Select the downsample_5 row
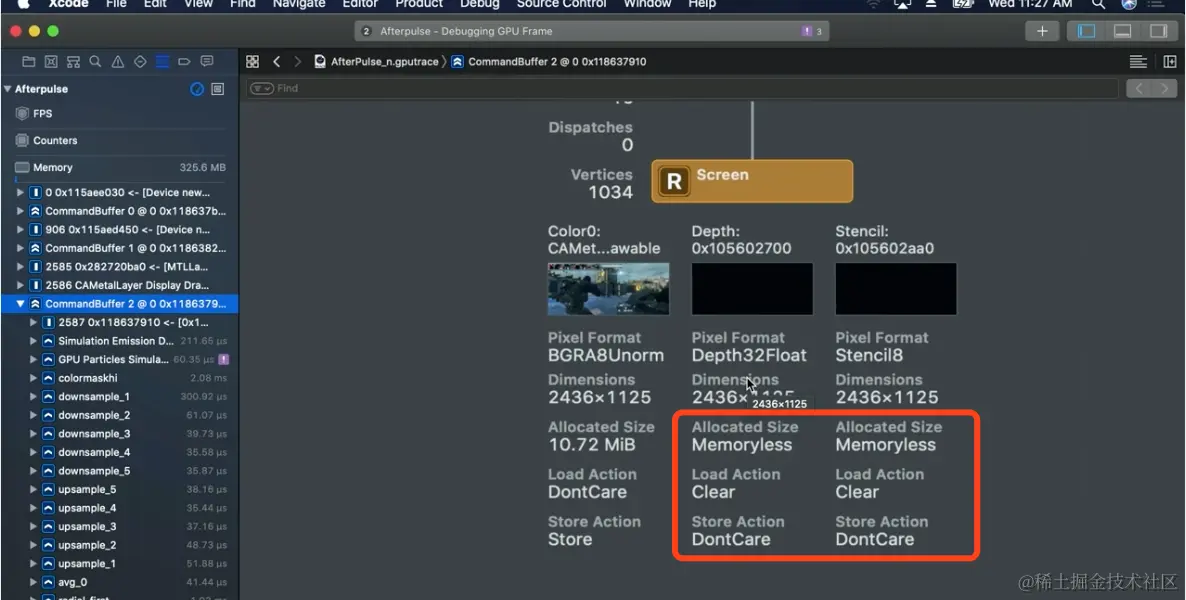 (119, 471)
